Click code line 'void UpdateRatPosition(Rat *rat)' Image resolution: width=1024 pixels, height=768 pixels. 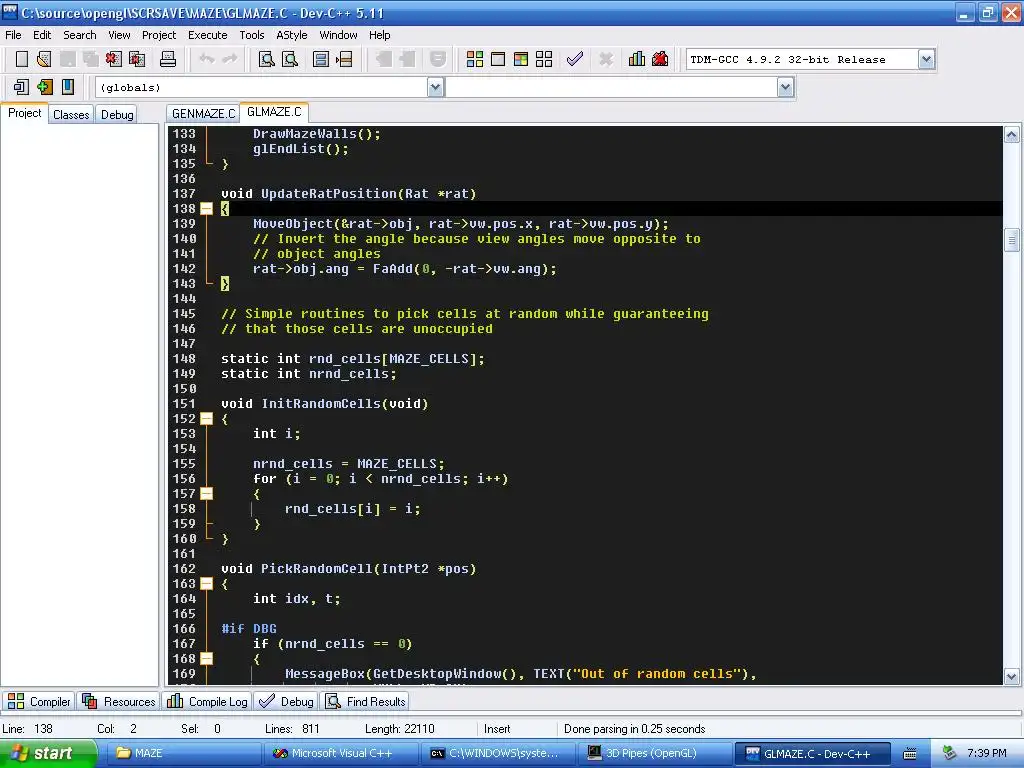349,194
